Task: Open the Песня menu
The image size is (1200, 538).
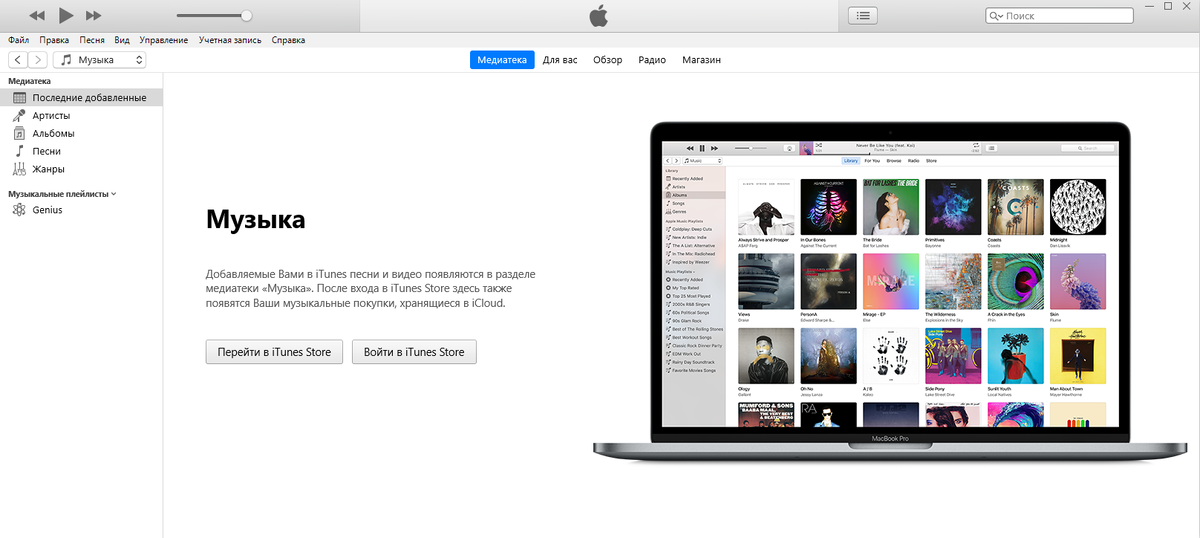Action: point(92,40)
